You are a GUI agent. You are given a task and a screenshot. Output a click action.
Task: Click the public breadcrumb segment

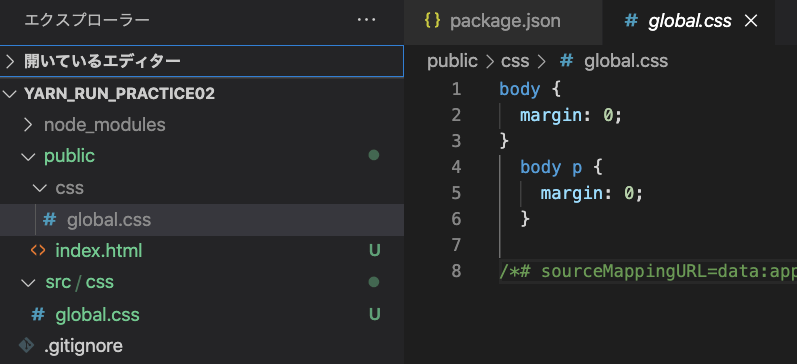tap(452, 62)
